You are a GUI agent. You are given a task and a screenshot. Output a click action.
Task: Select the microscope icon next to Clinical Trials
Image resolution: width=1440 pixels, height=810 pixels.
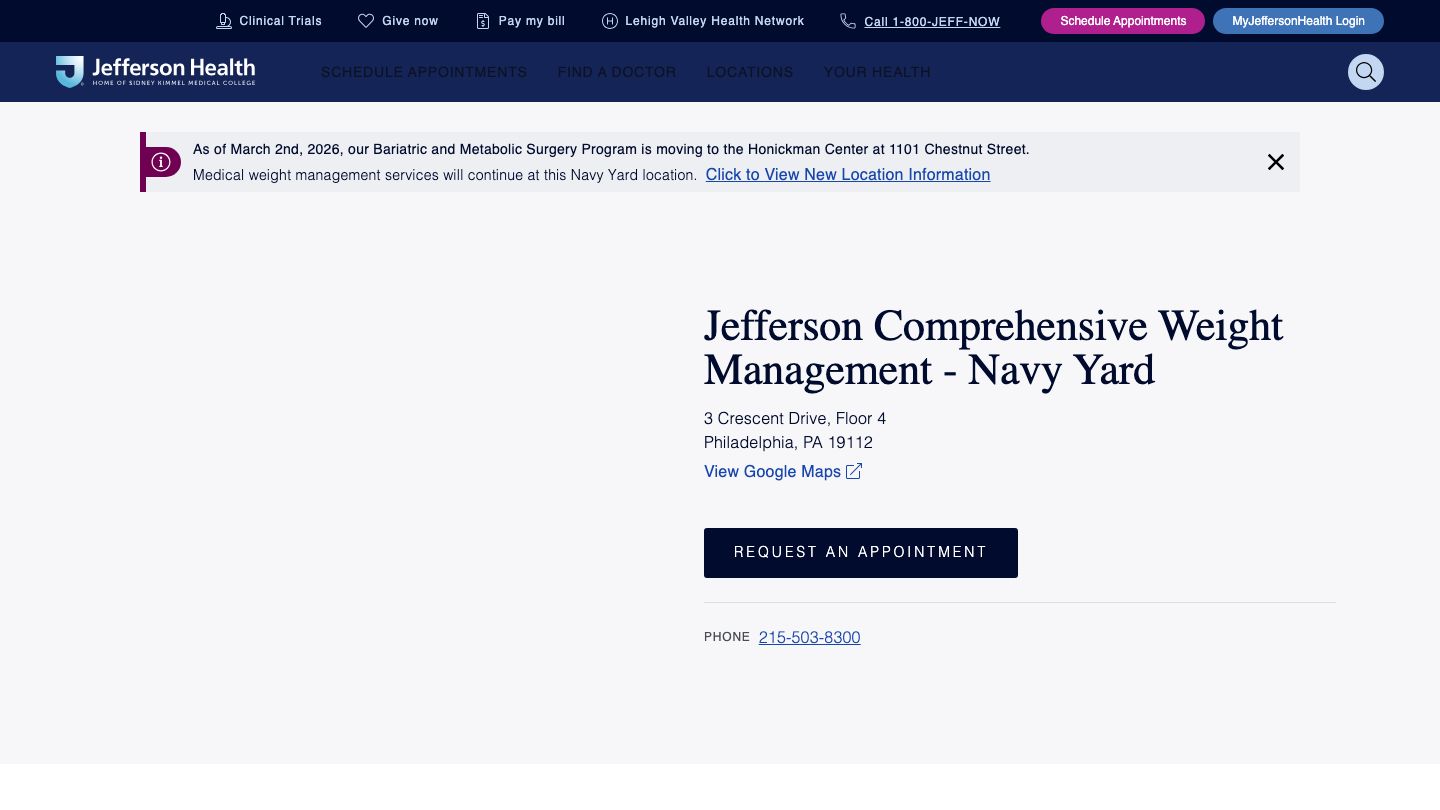point(223,20)
